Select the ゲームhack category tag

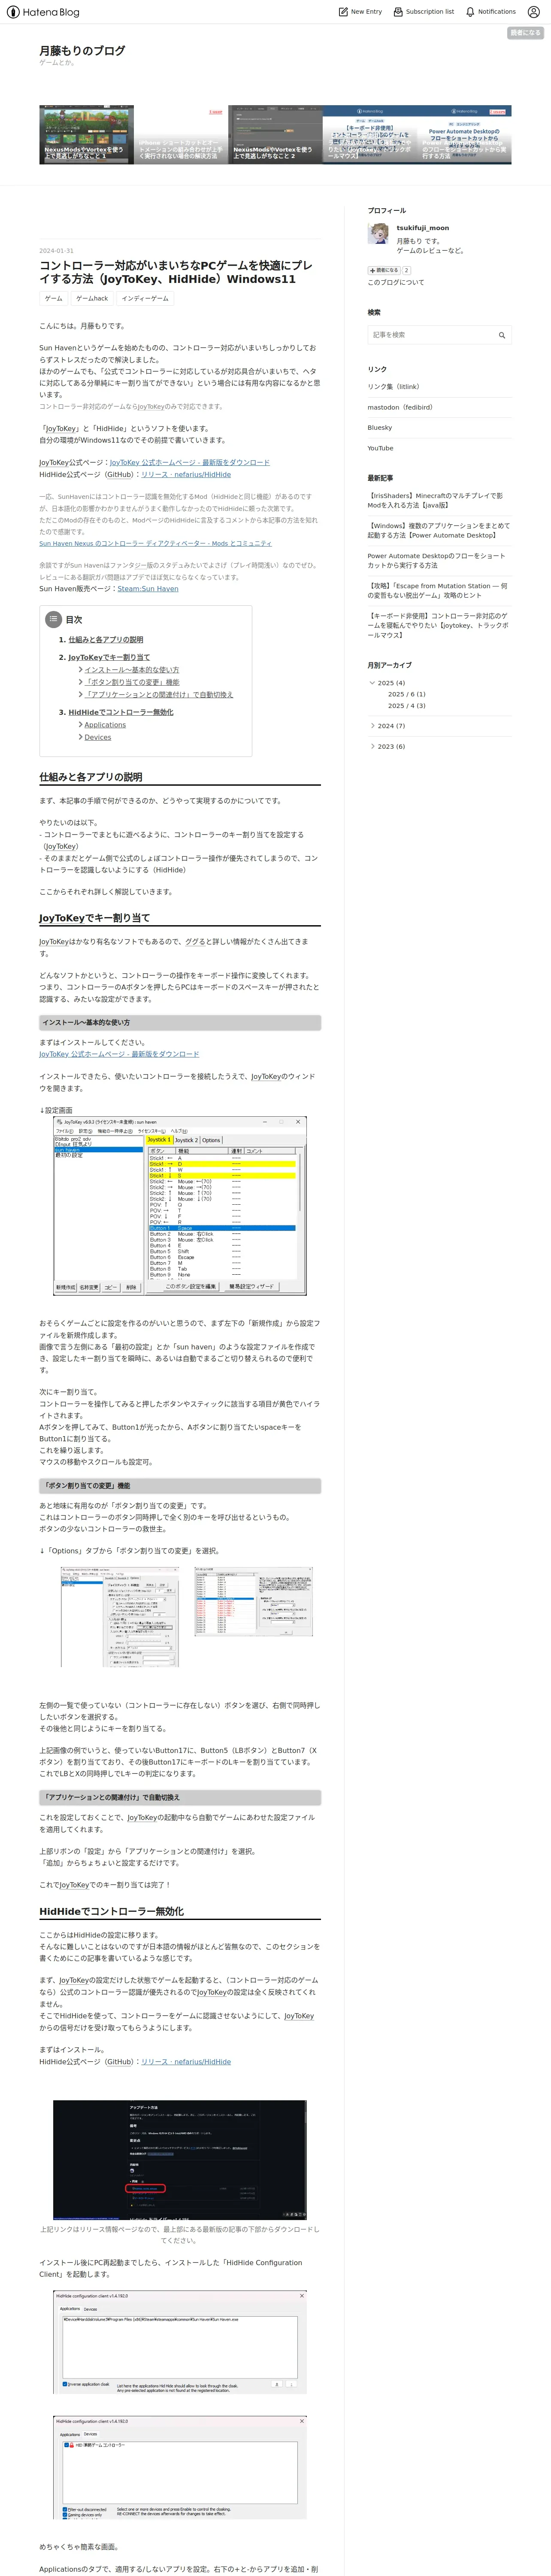[x=92, y=299]
